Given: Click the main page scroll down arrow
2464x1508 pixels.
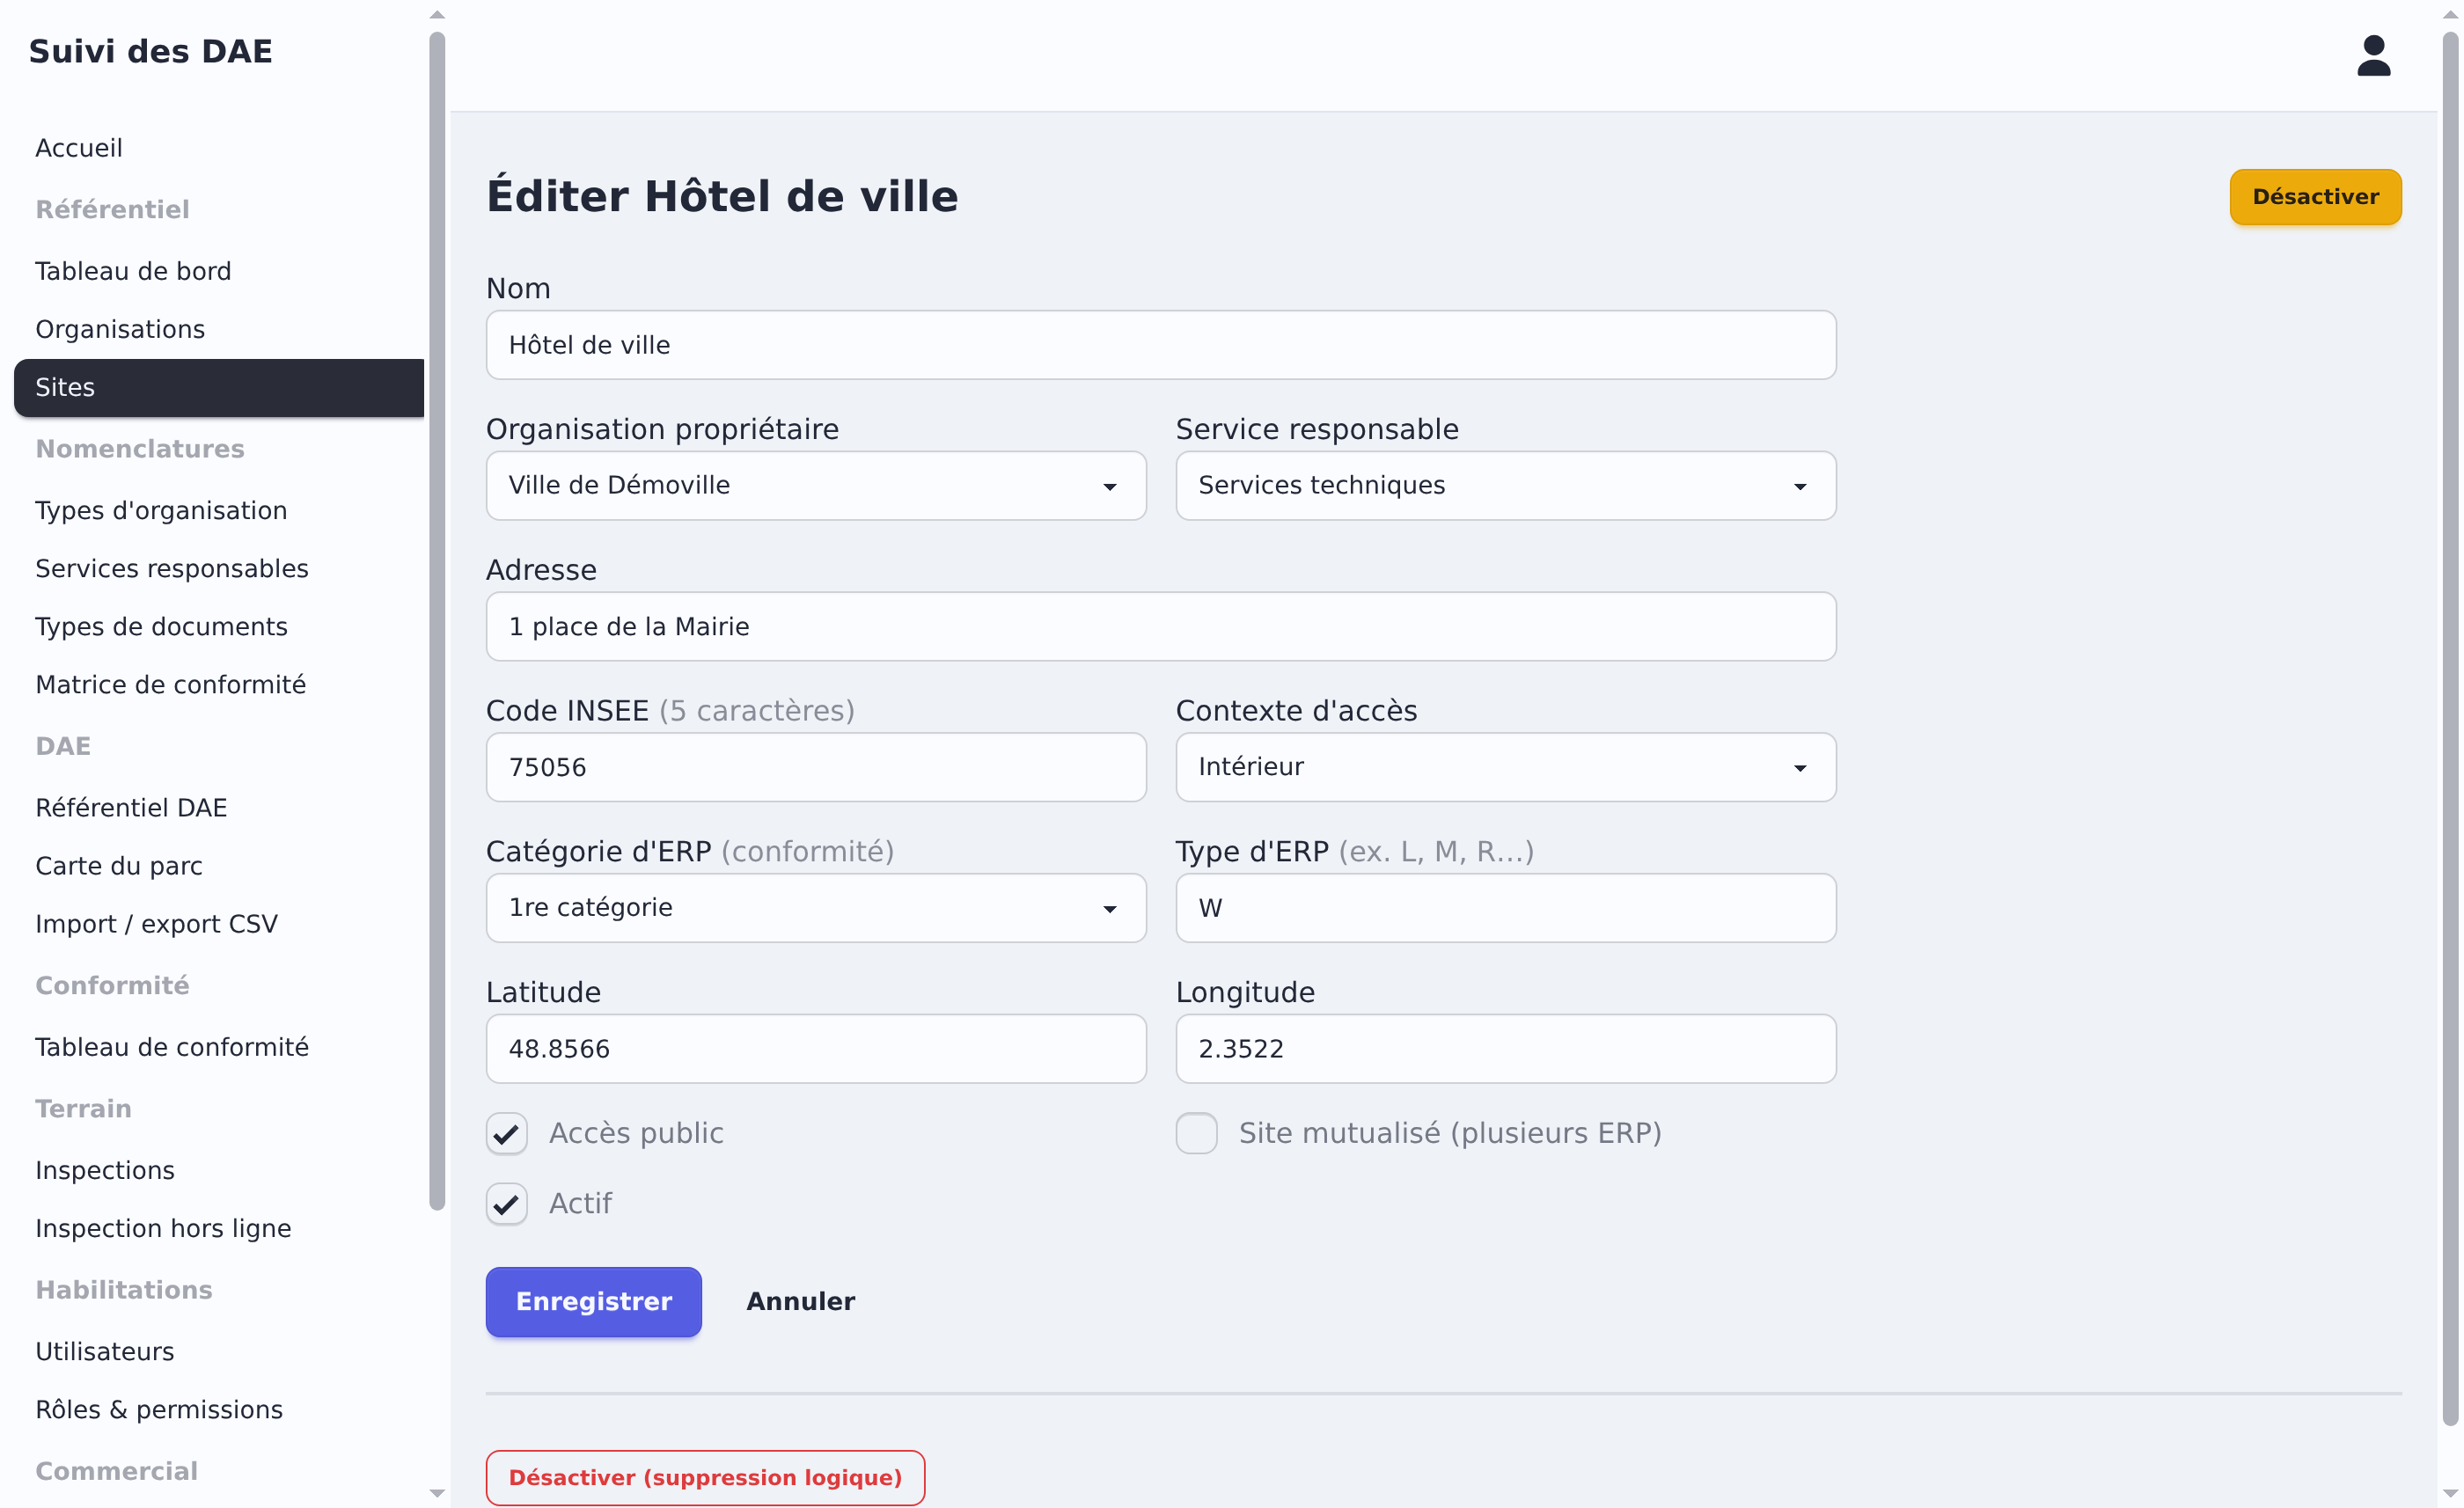Looking at the screenshot, I should tap(2449, 1493).
